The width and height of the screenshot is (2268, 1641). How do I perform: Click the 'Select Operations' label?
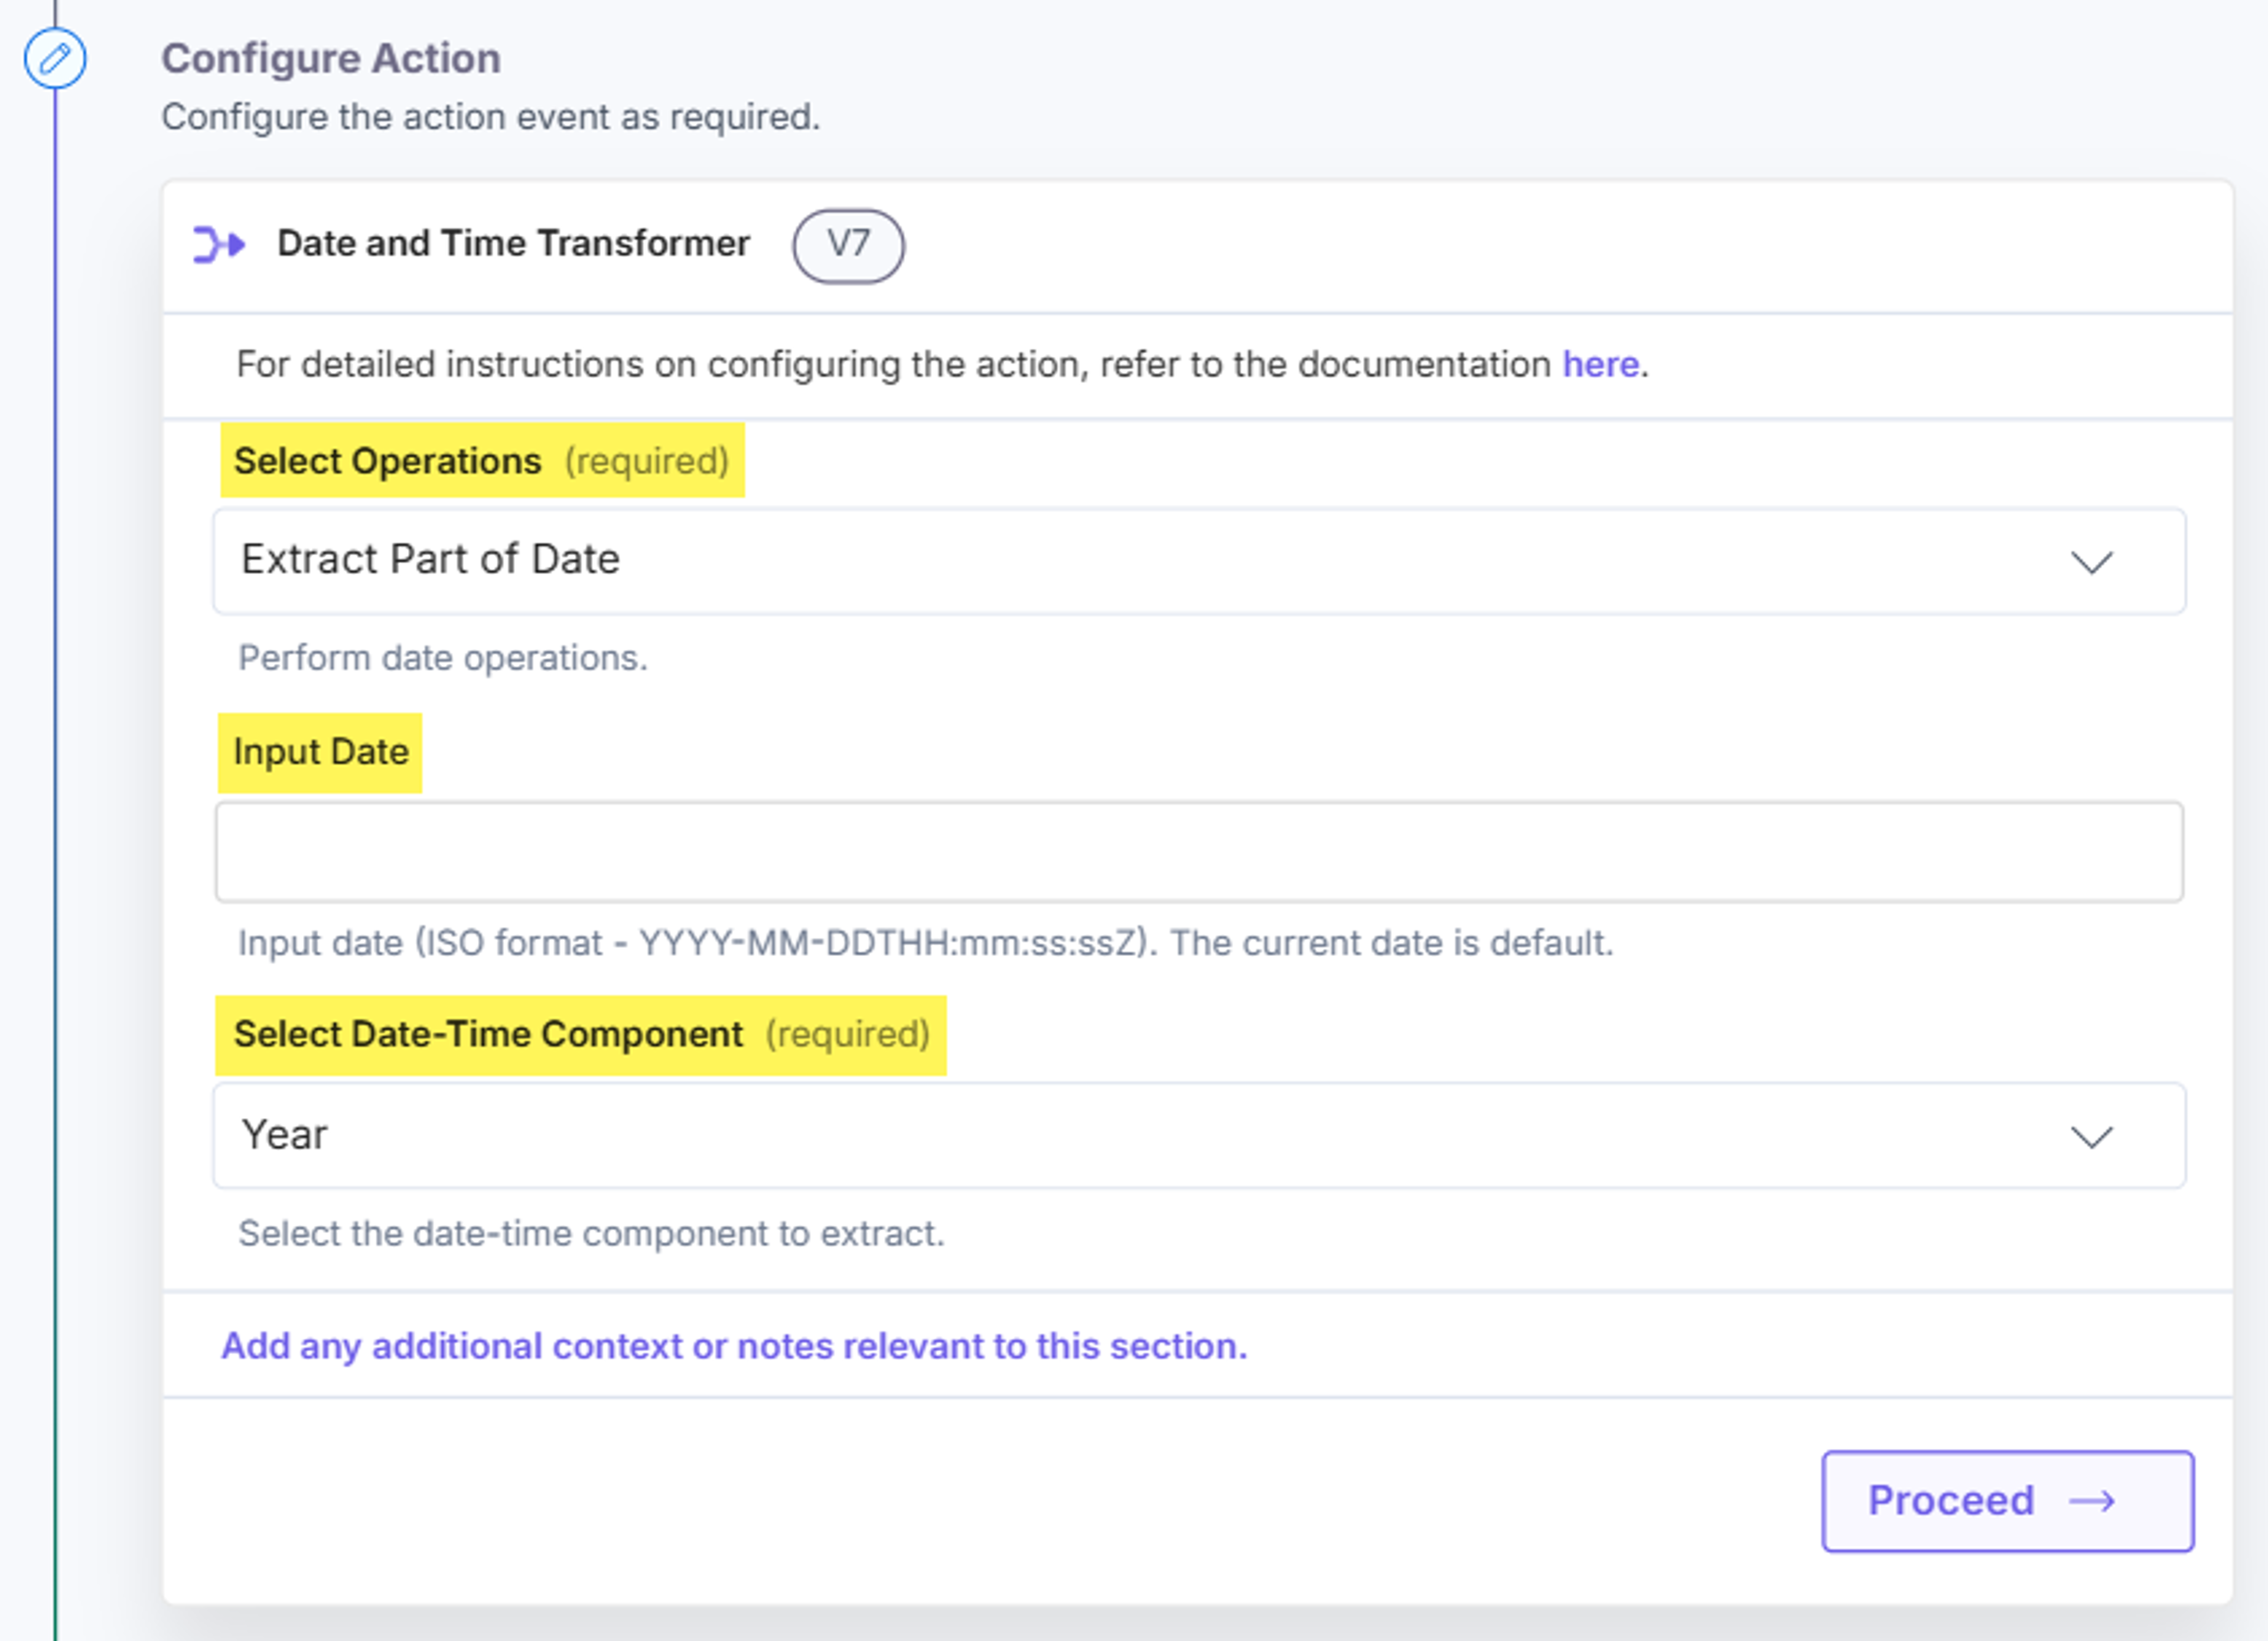pos(387,461)
